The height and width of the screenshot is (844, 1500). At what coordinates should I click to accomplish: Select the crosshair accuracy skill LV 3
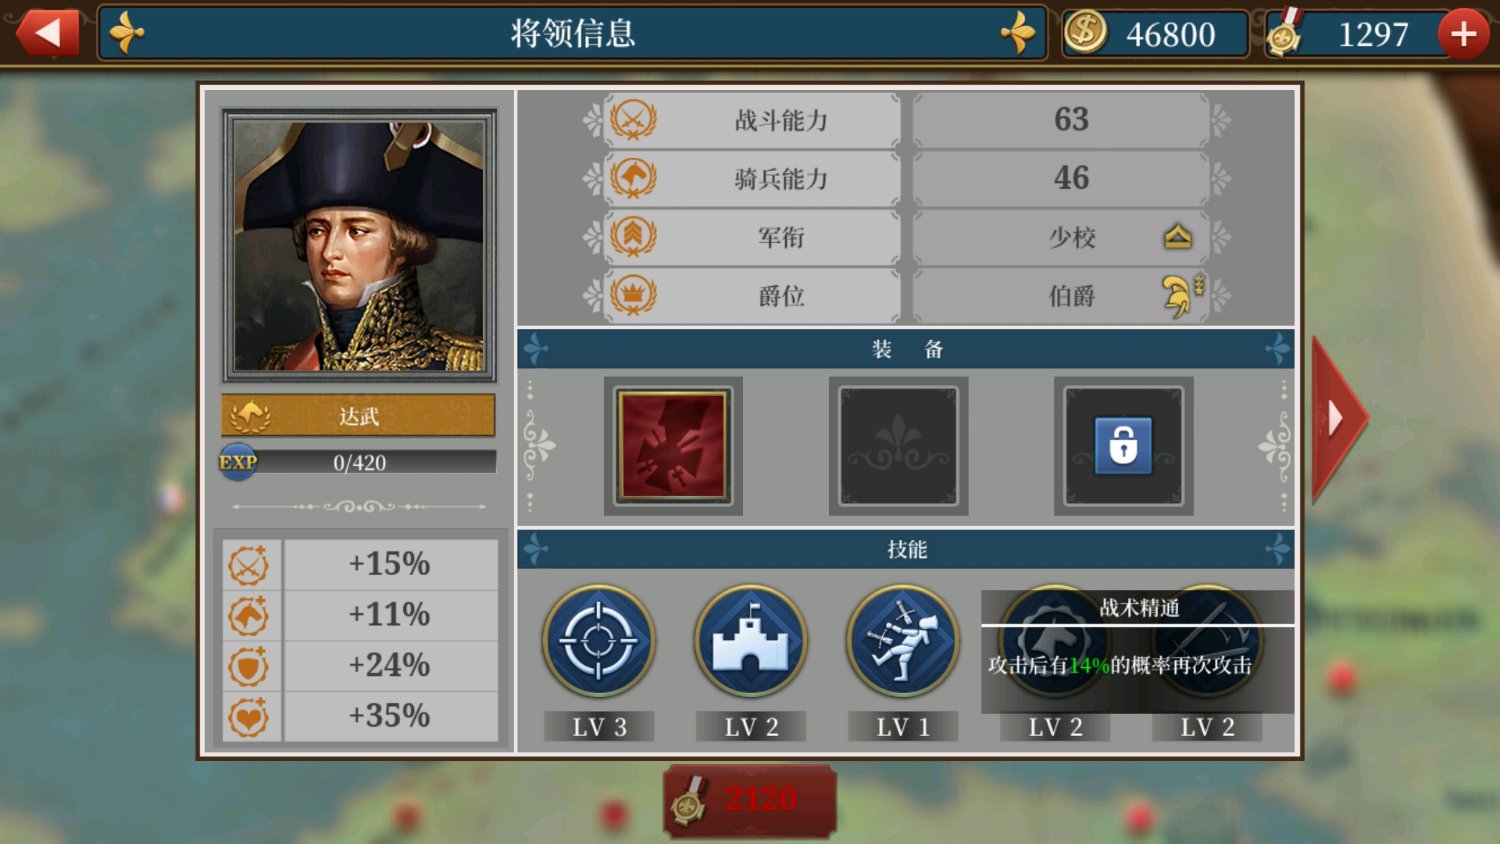(x=599, y=641)
